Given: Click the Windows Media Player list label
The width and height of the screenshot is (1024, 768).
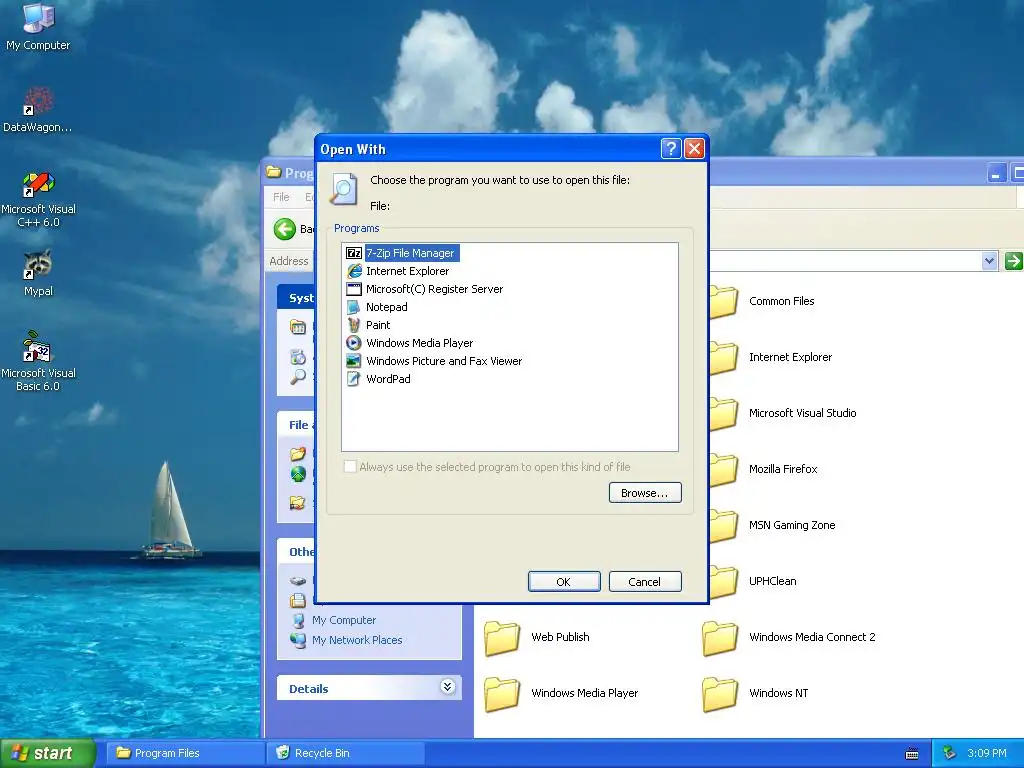Looking at the screenshot, I should tap(419, 343).
